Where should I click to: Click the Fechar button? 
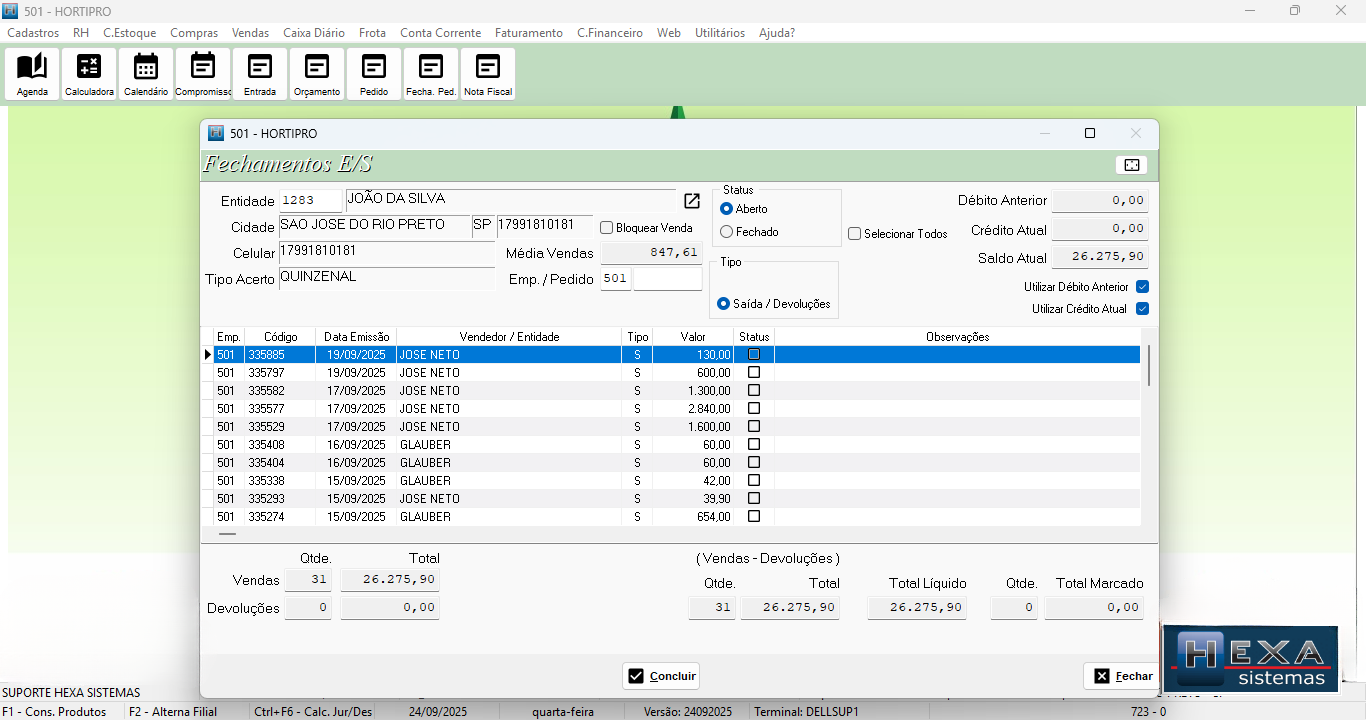1122,676
